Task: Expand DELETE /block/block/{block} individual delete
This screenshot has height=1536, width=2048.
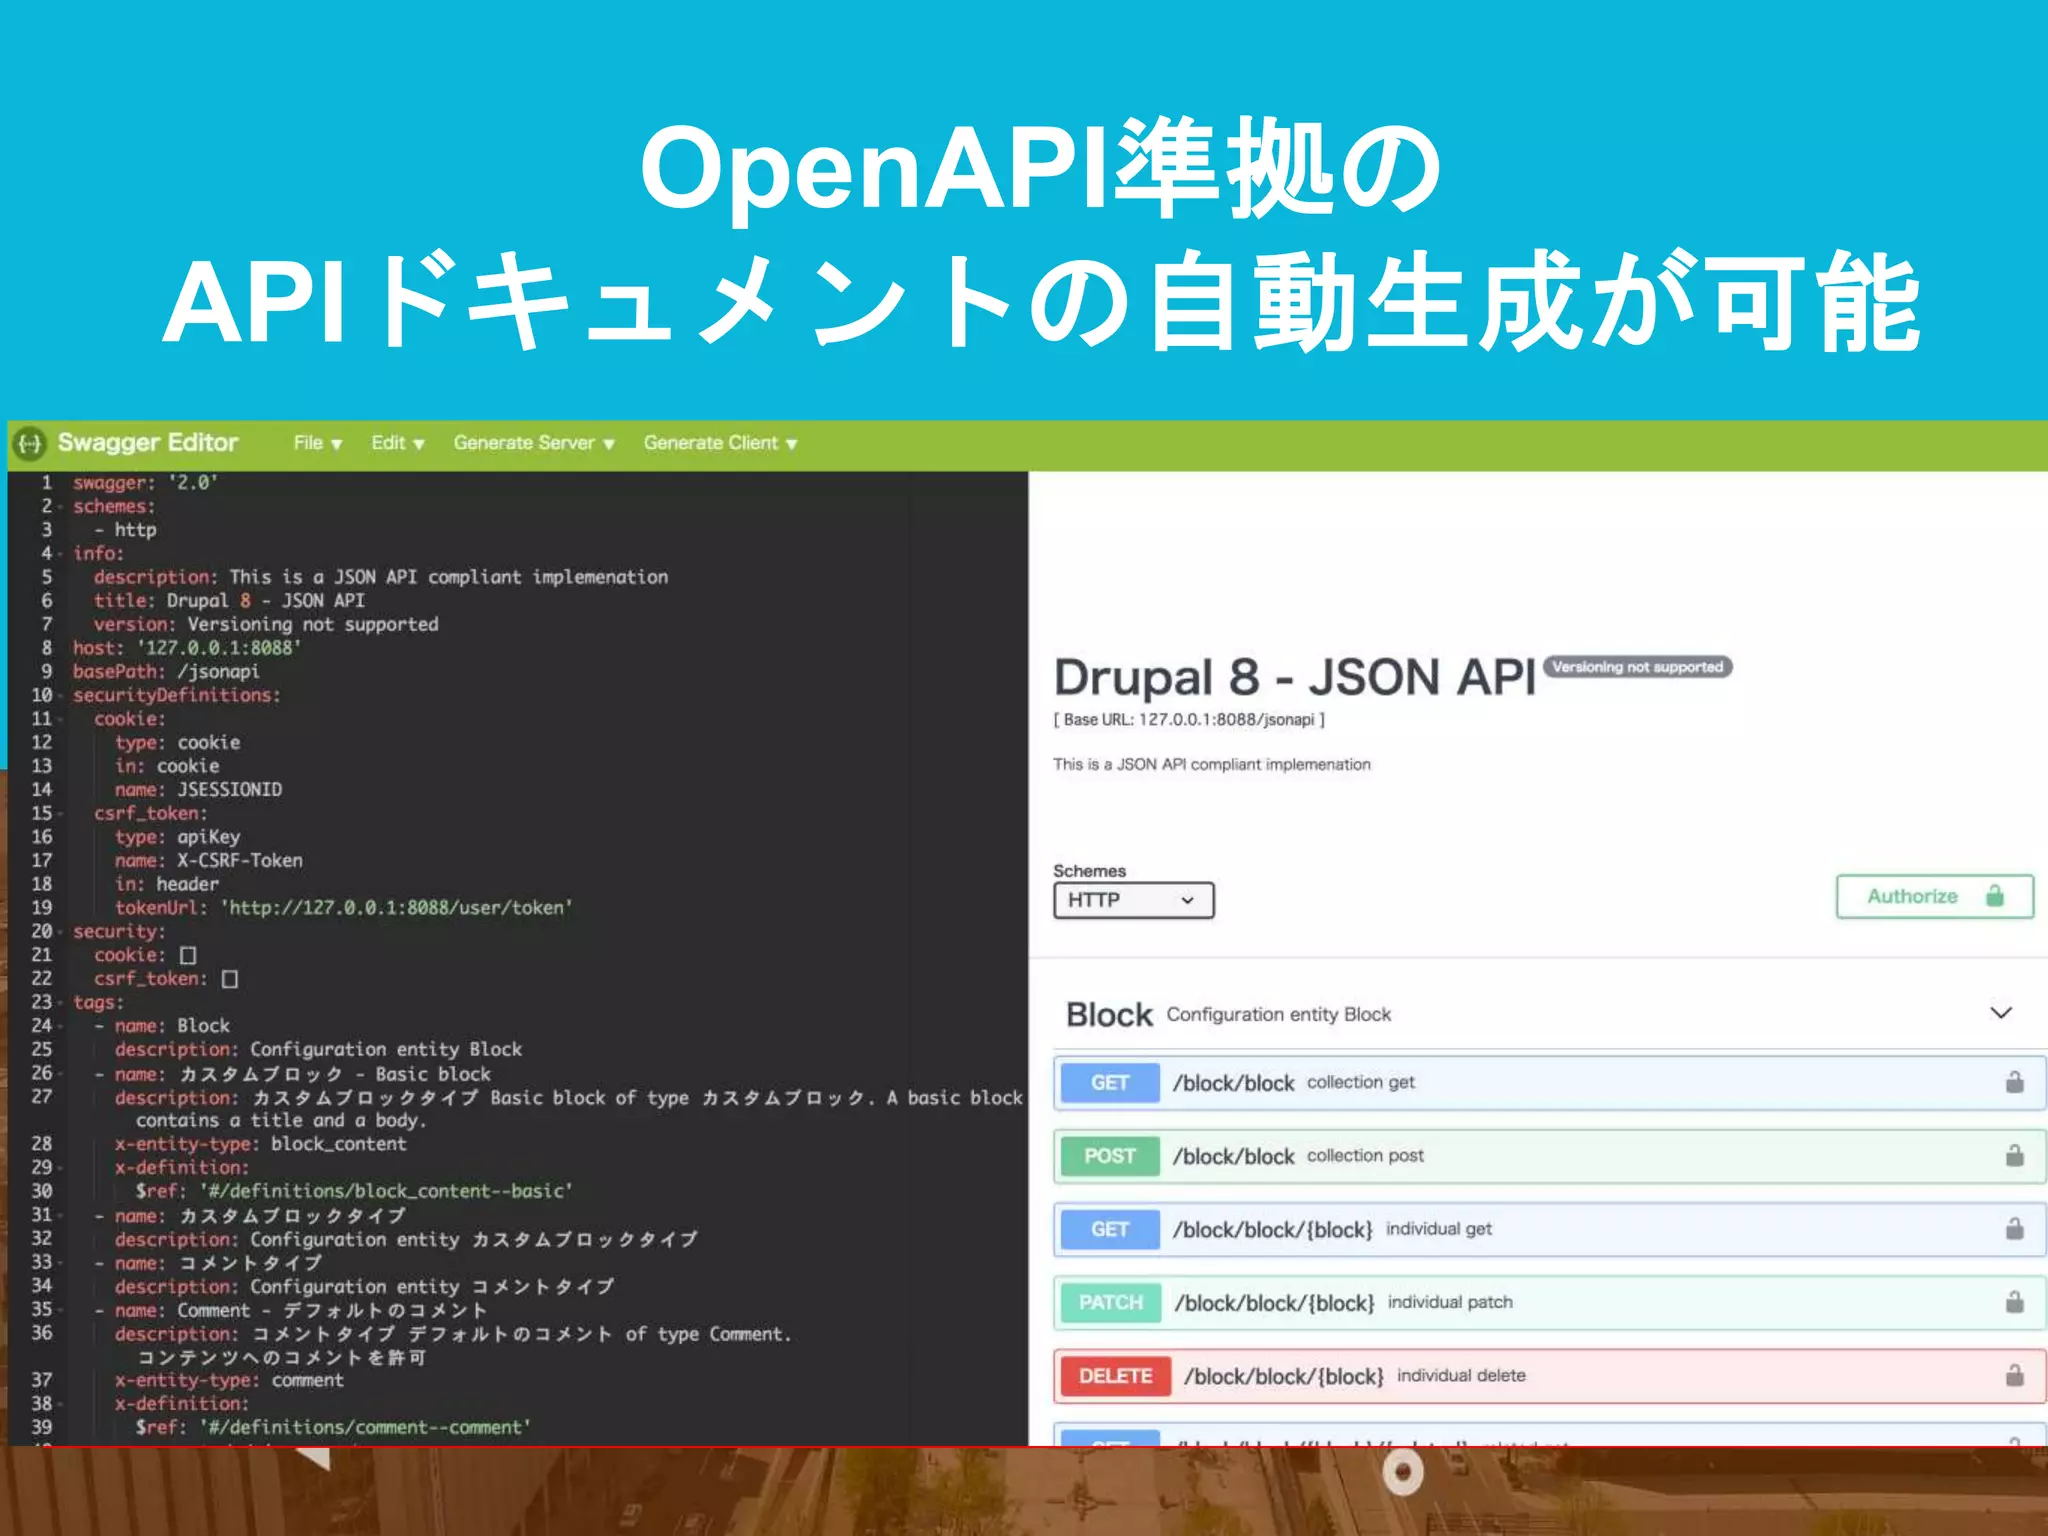Action: pos(1549,1376)
